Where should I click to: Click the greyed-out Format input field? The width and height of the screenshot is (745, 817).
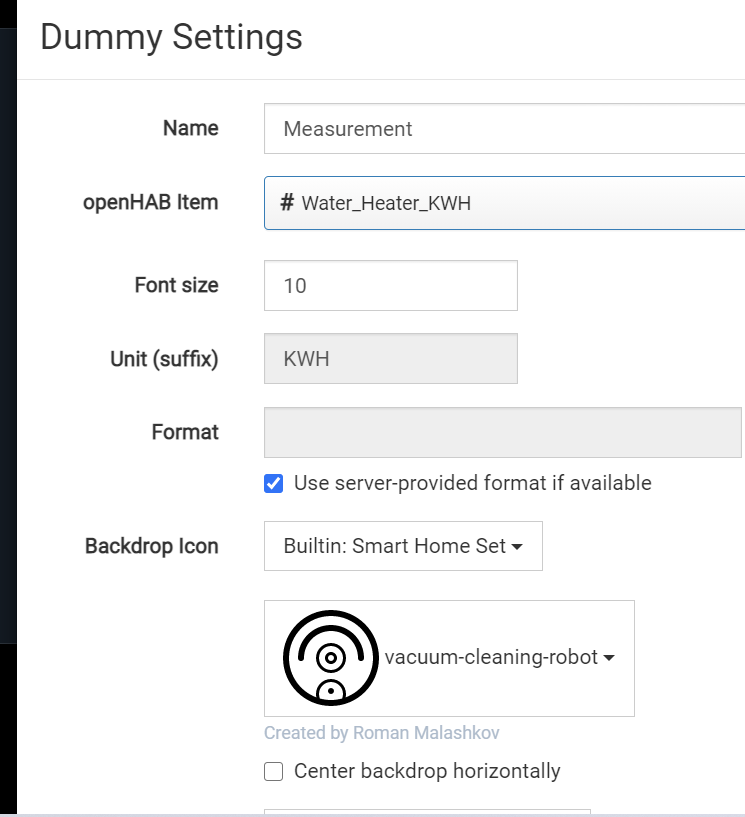502,433
